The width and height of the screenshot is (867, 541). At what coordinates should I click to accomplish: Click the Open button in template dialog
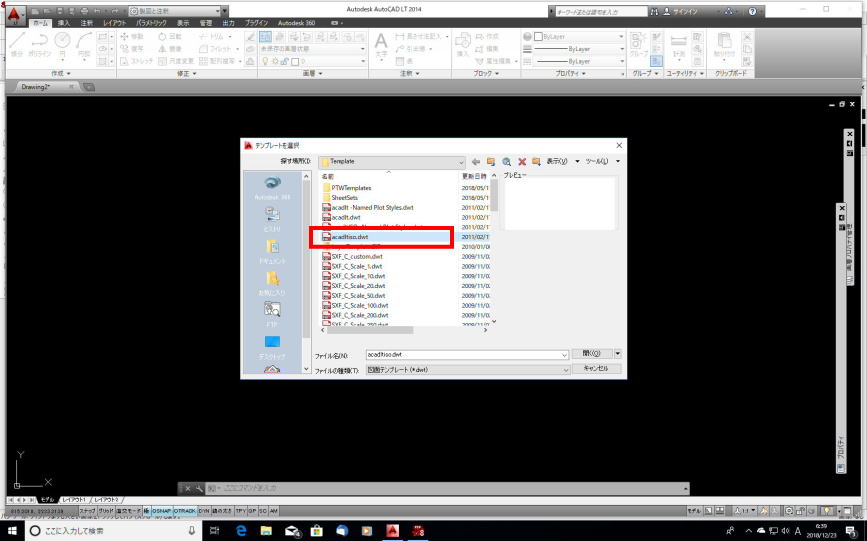[x=591, y=353]
